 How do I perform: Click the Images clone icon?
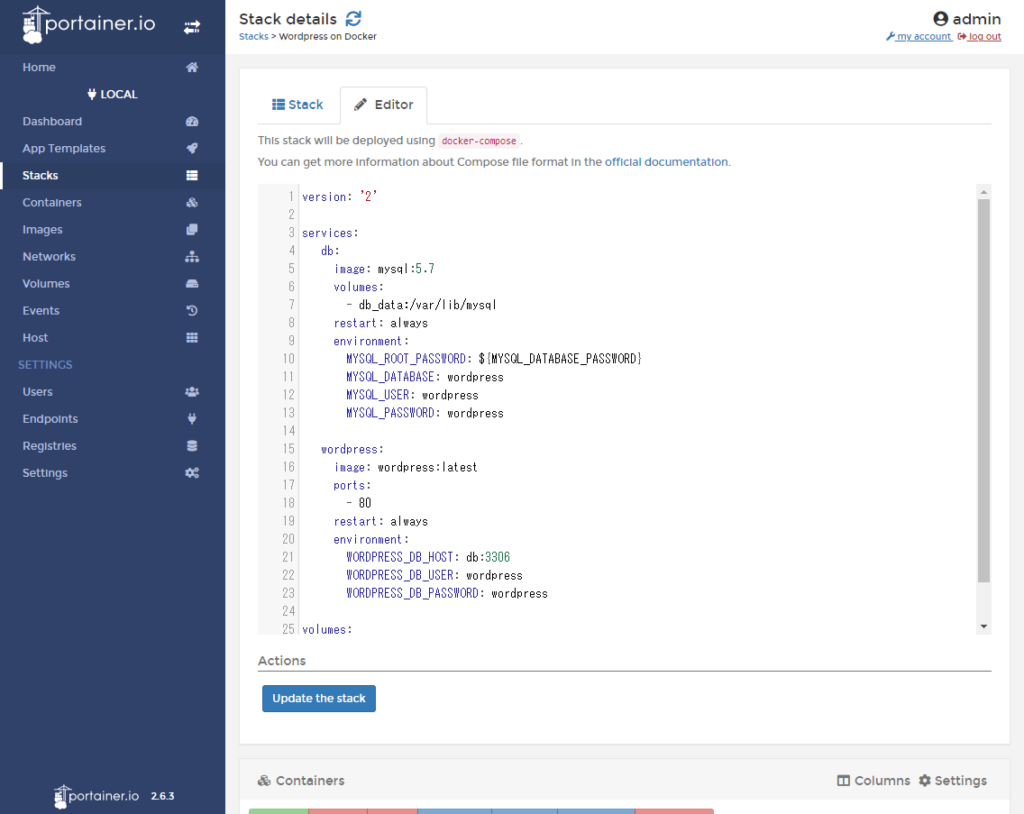(x=192, y=229)
